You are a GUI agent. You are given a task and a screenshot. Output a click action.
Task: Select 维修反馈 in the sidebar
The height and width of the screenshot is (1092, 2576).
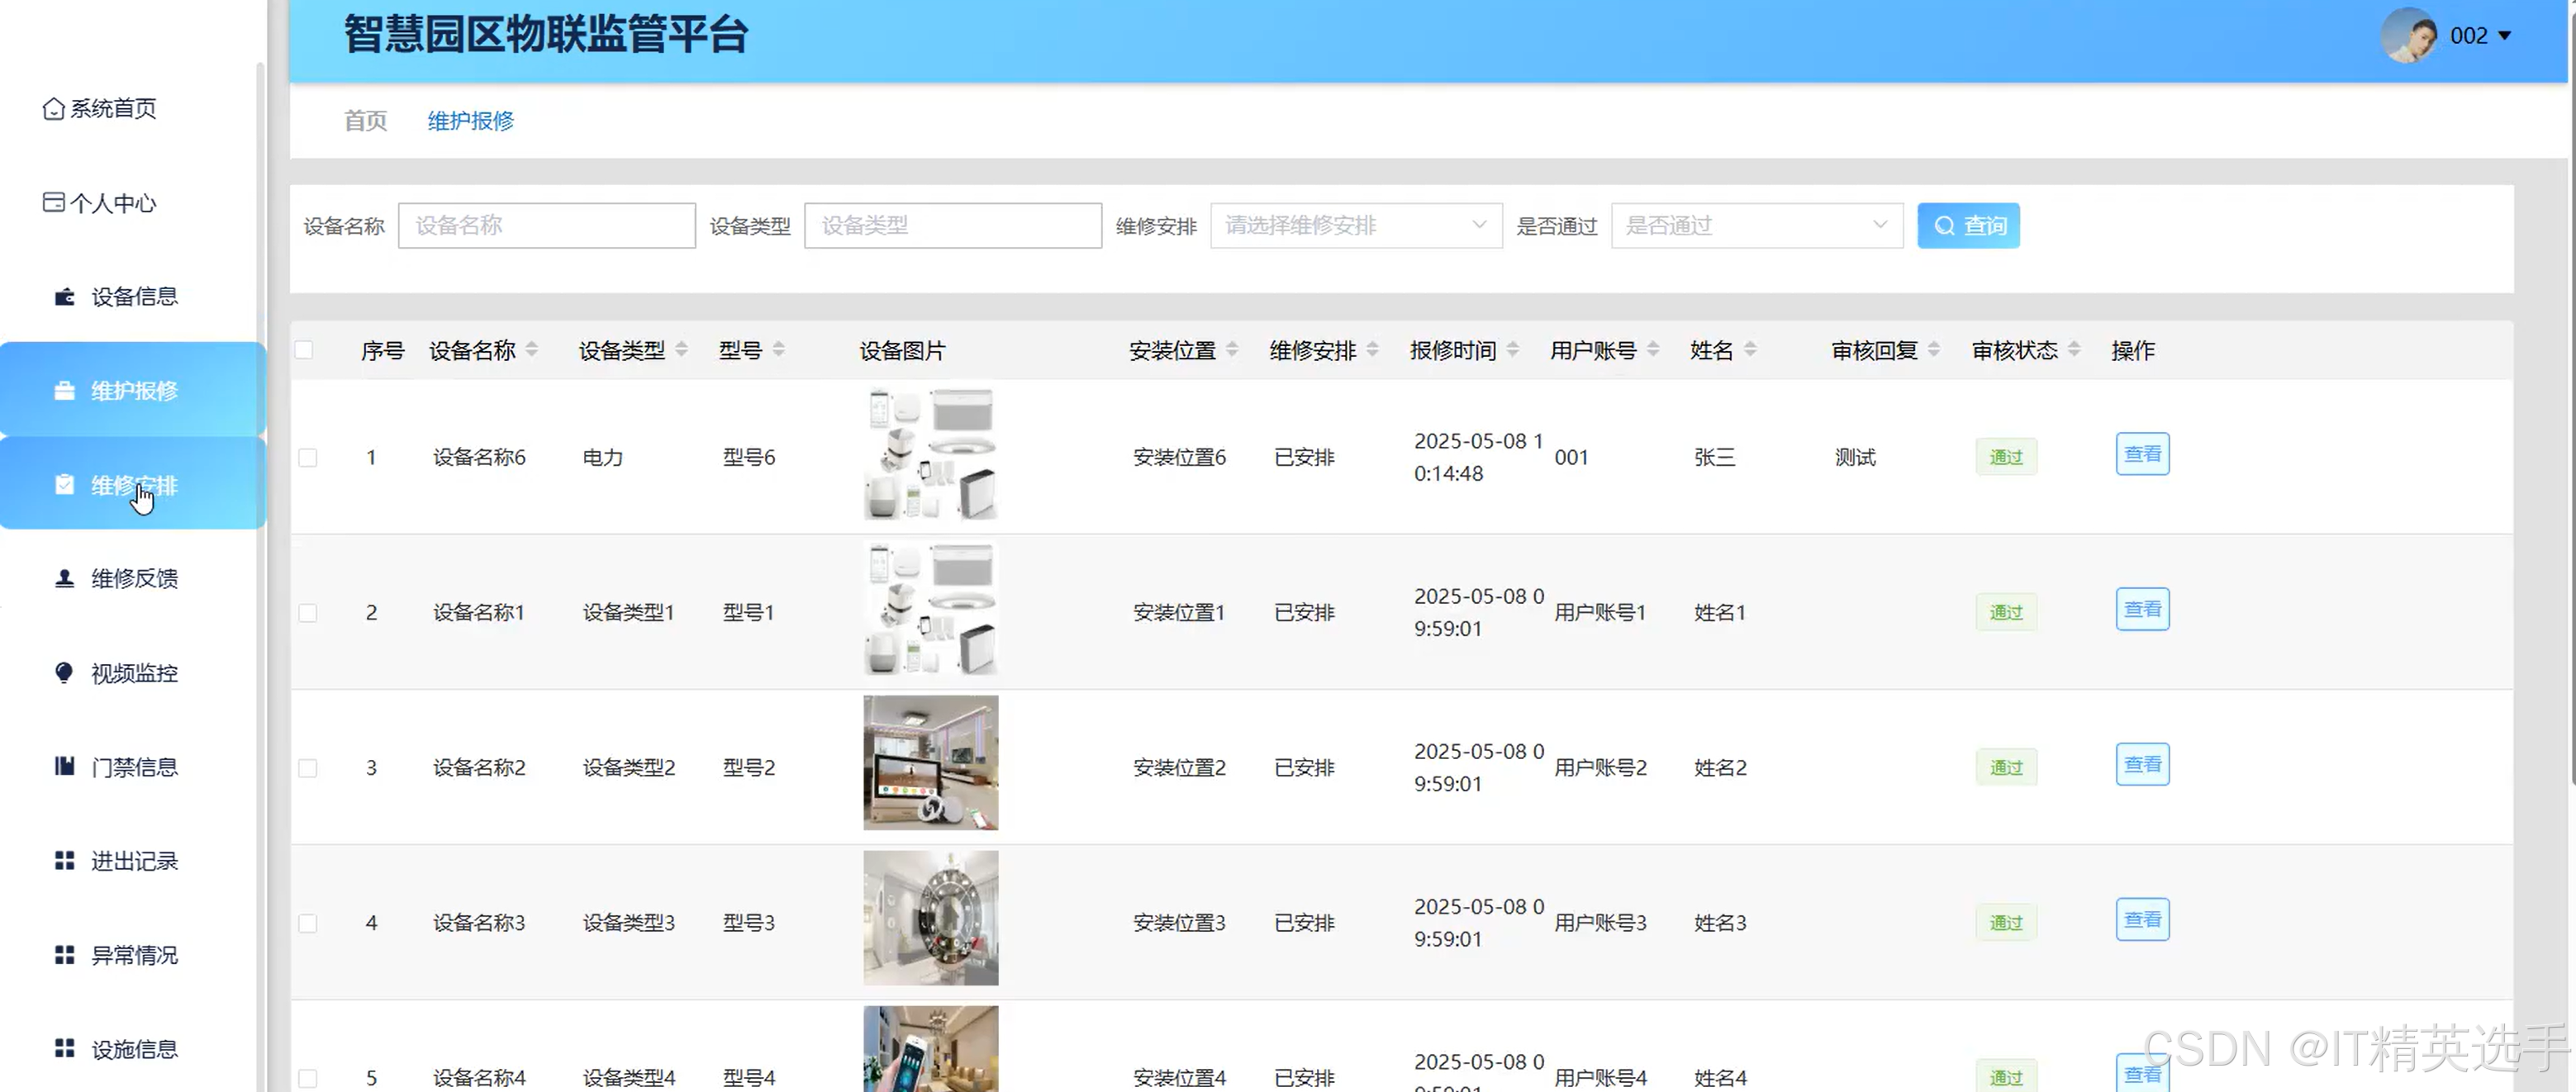135,579
